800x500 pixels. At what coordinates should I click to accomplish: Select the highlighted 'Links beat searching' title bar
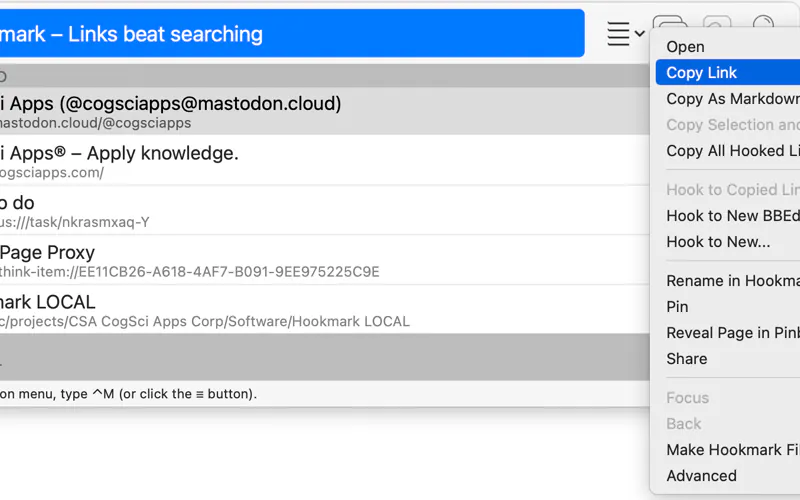pos(292,33)
